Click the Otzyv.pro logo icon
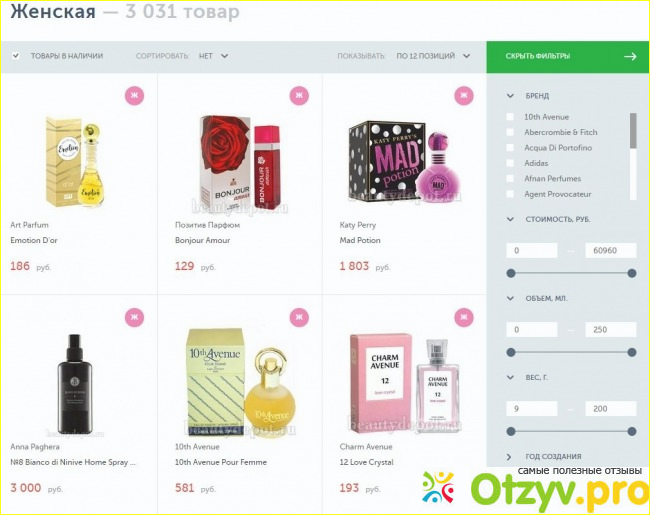Viewport: 650px width, 515px height. click(x=438, y=488)
